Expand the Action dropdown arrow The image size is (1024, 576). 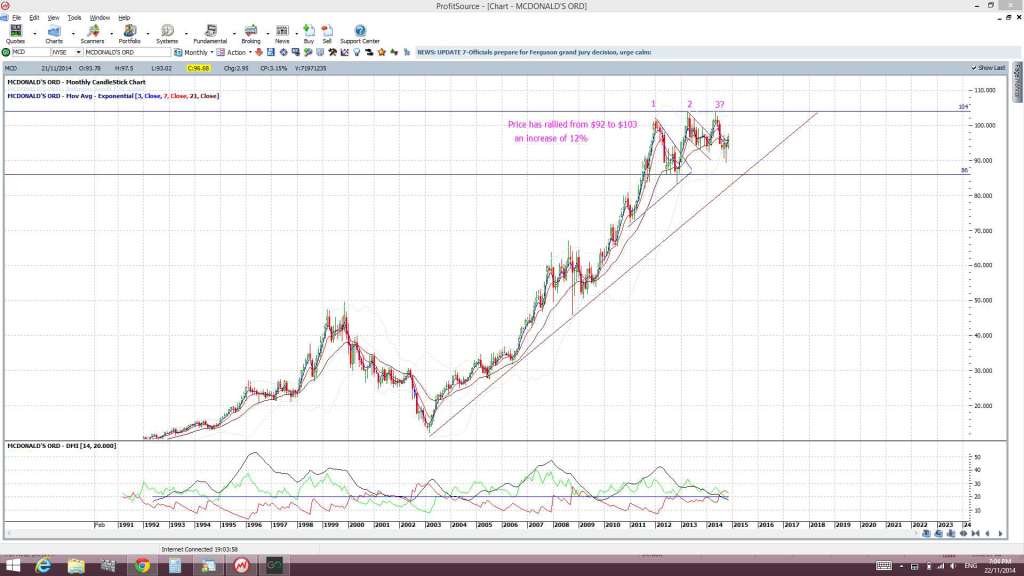click(x=250, y=52)
